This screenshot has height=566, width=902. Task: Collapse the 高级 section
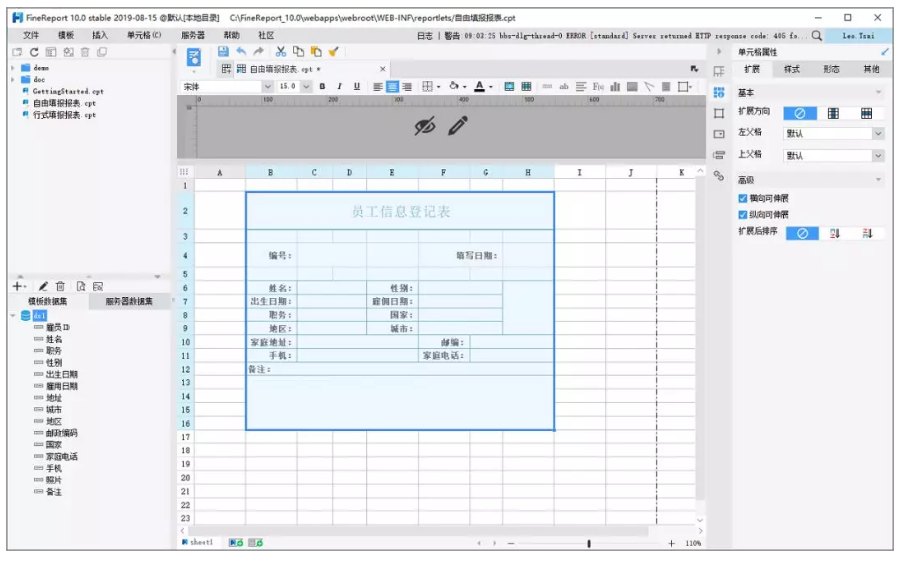pos(878,180)
